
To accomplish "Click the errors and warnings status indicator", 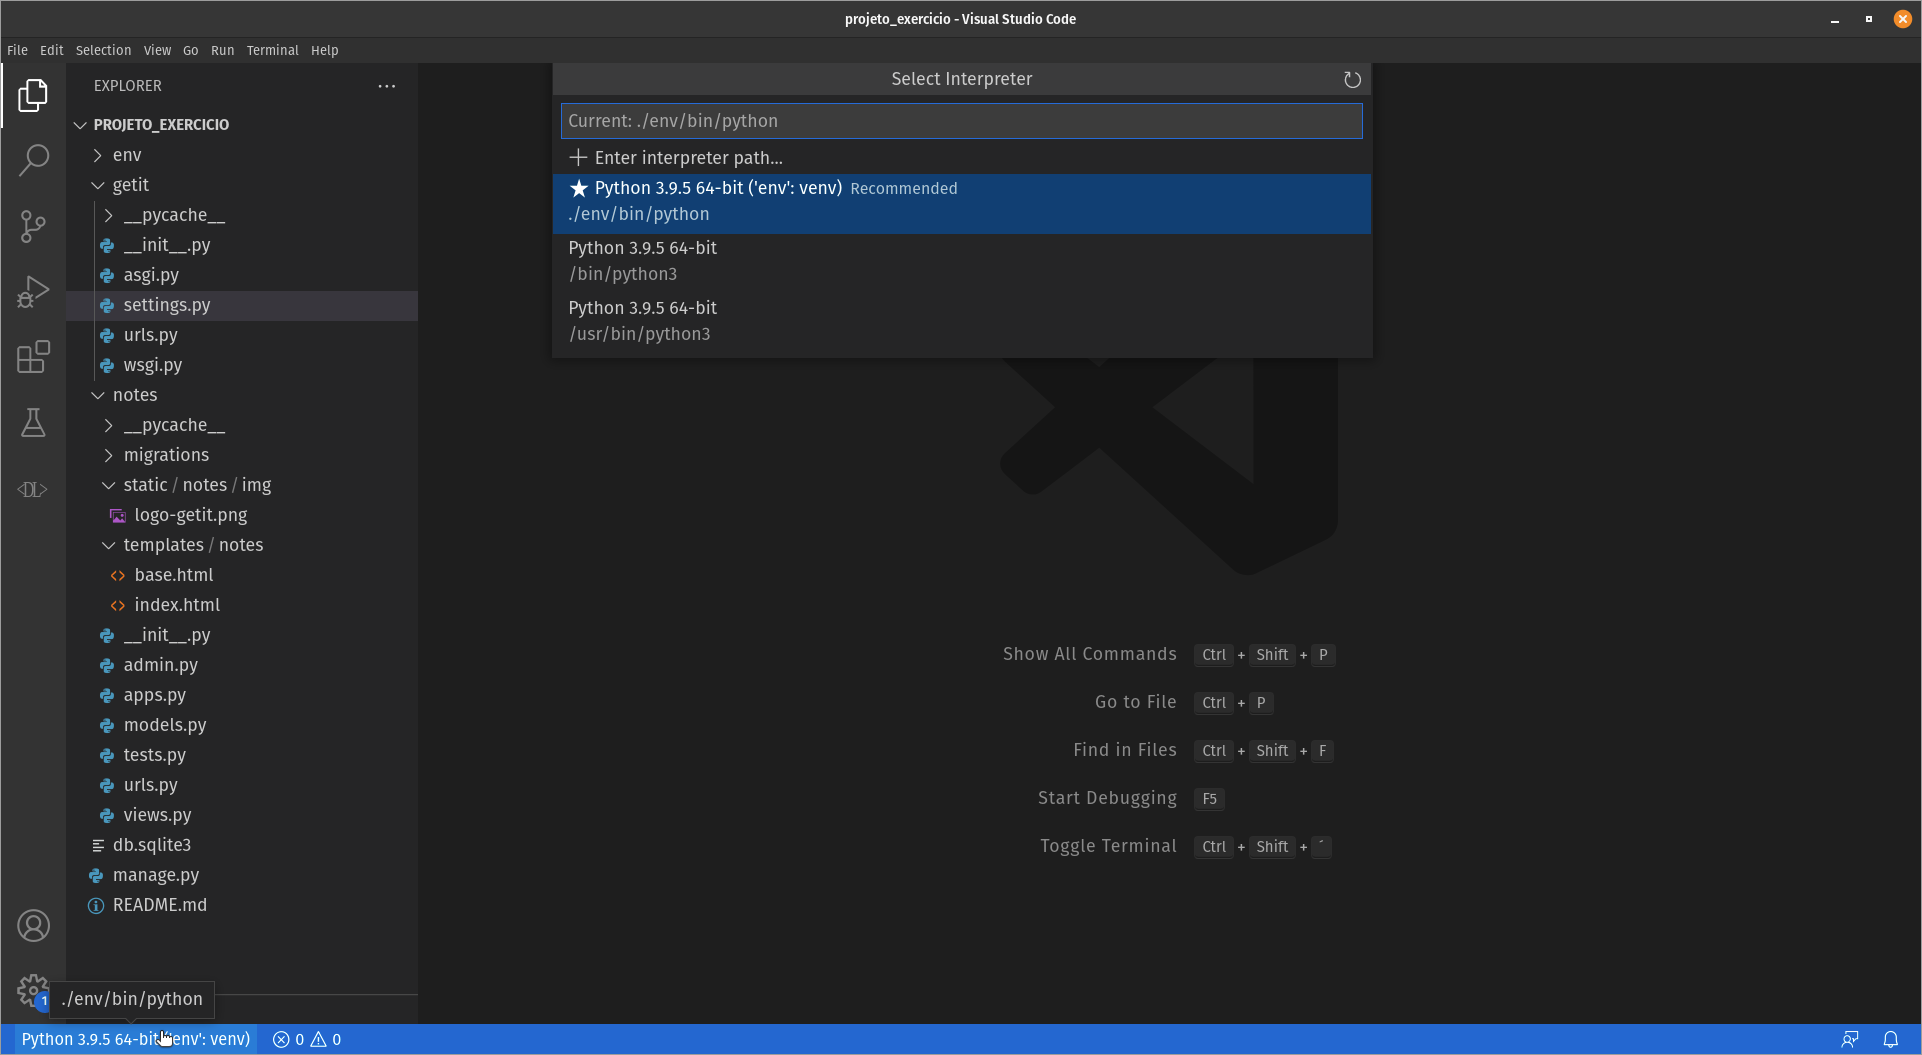I will (307, 1039).
